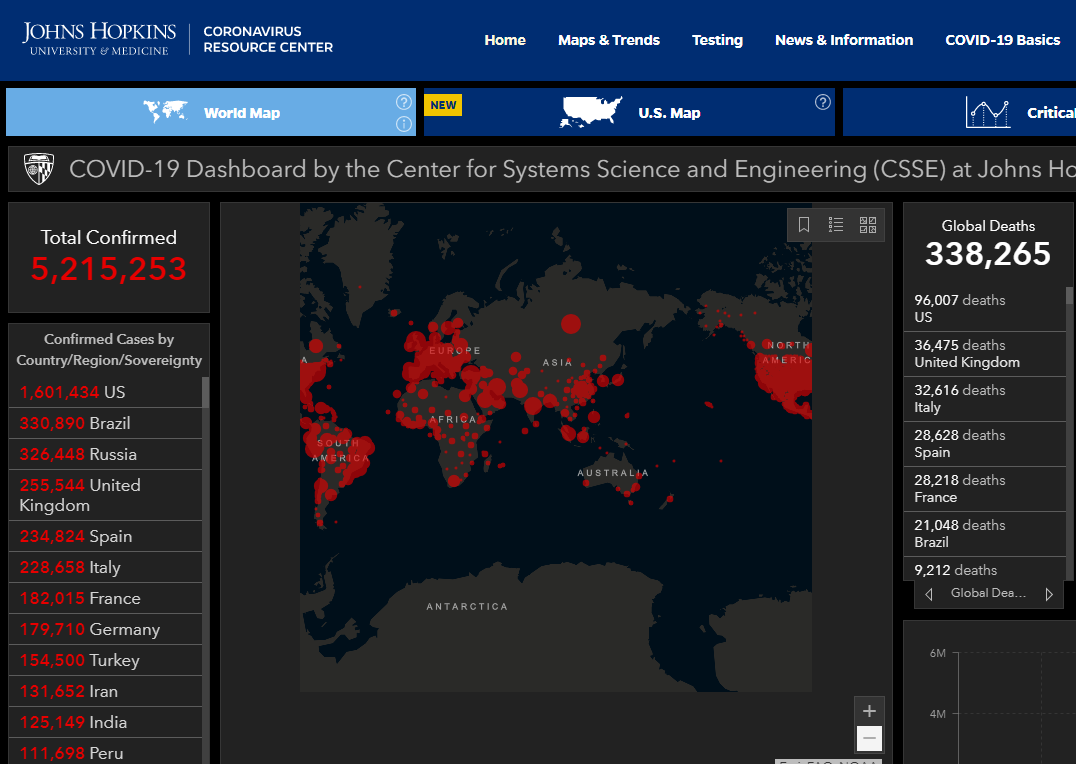The width and height of the screenshot is (1076, 764).
Task: Open the Maps & Trends menu
Action: tap(609, 40)
